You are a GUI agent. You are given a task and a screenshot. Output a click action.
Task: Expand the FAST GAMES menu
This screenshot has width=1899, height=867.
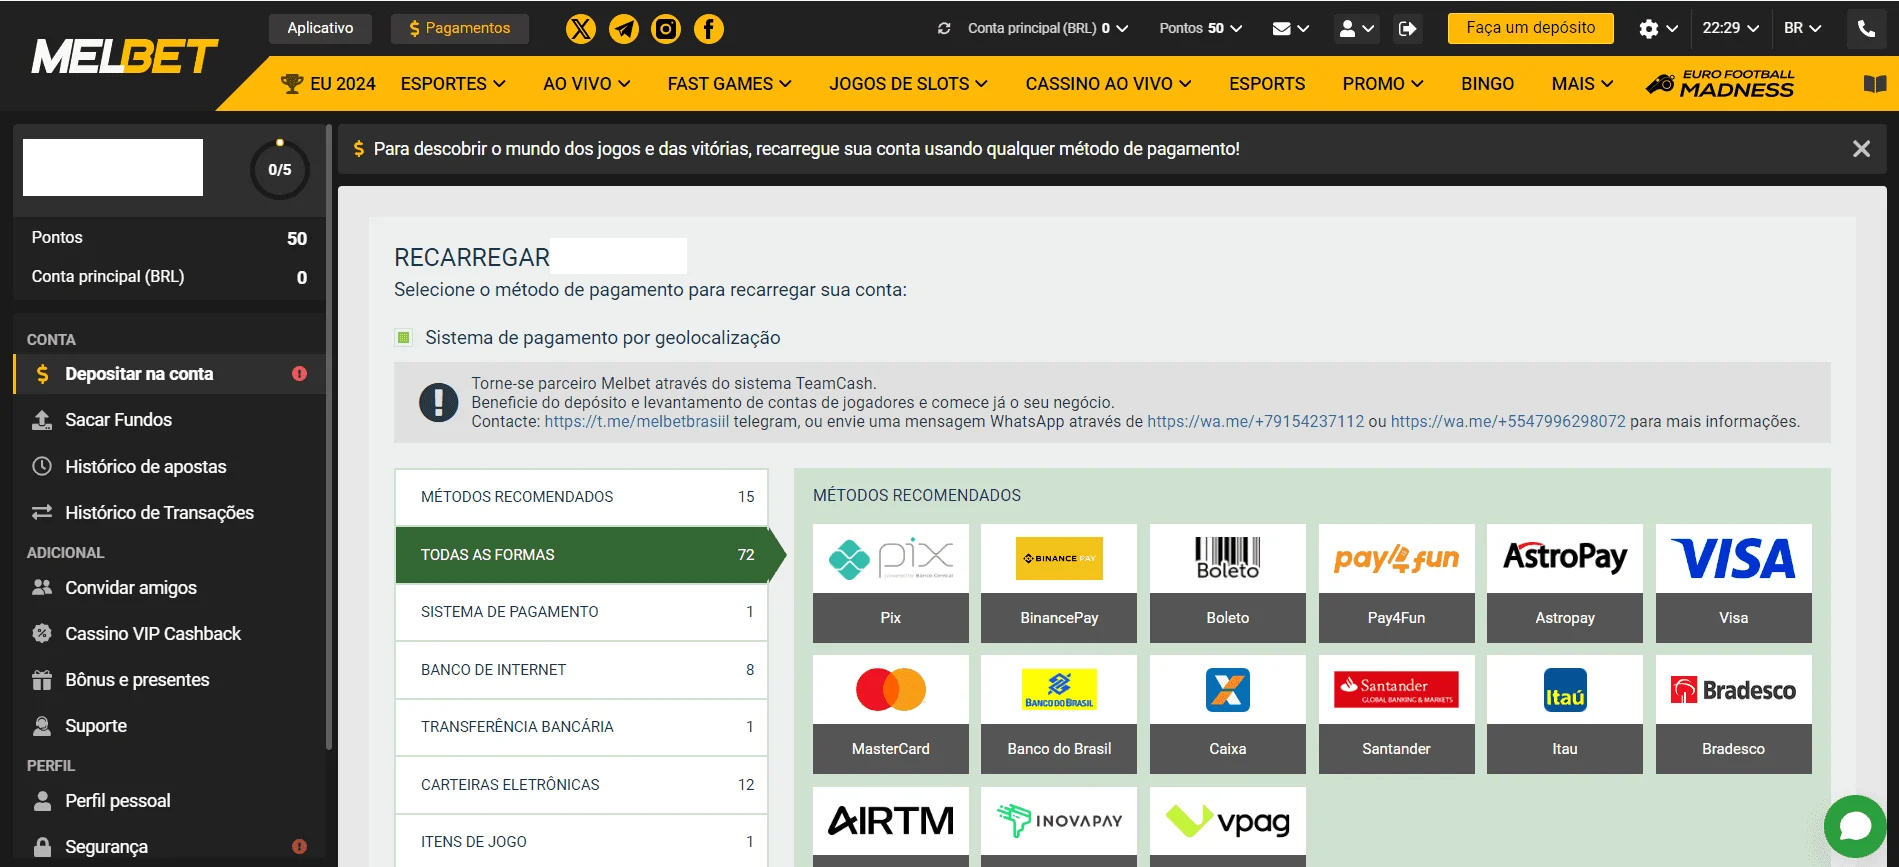pyautogui.click(x=730, y=84)
